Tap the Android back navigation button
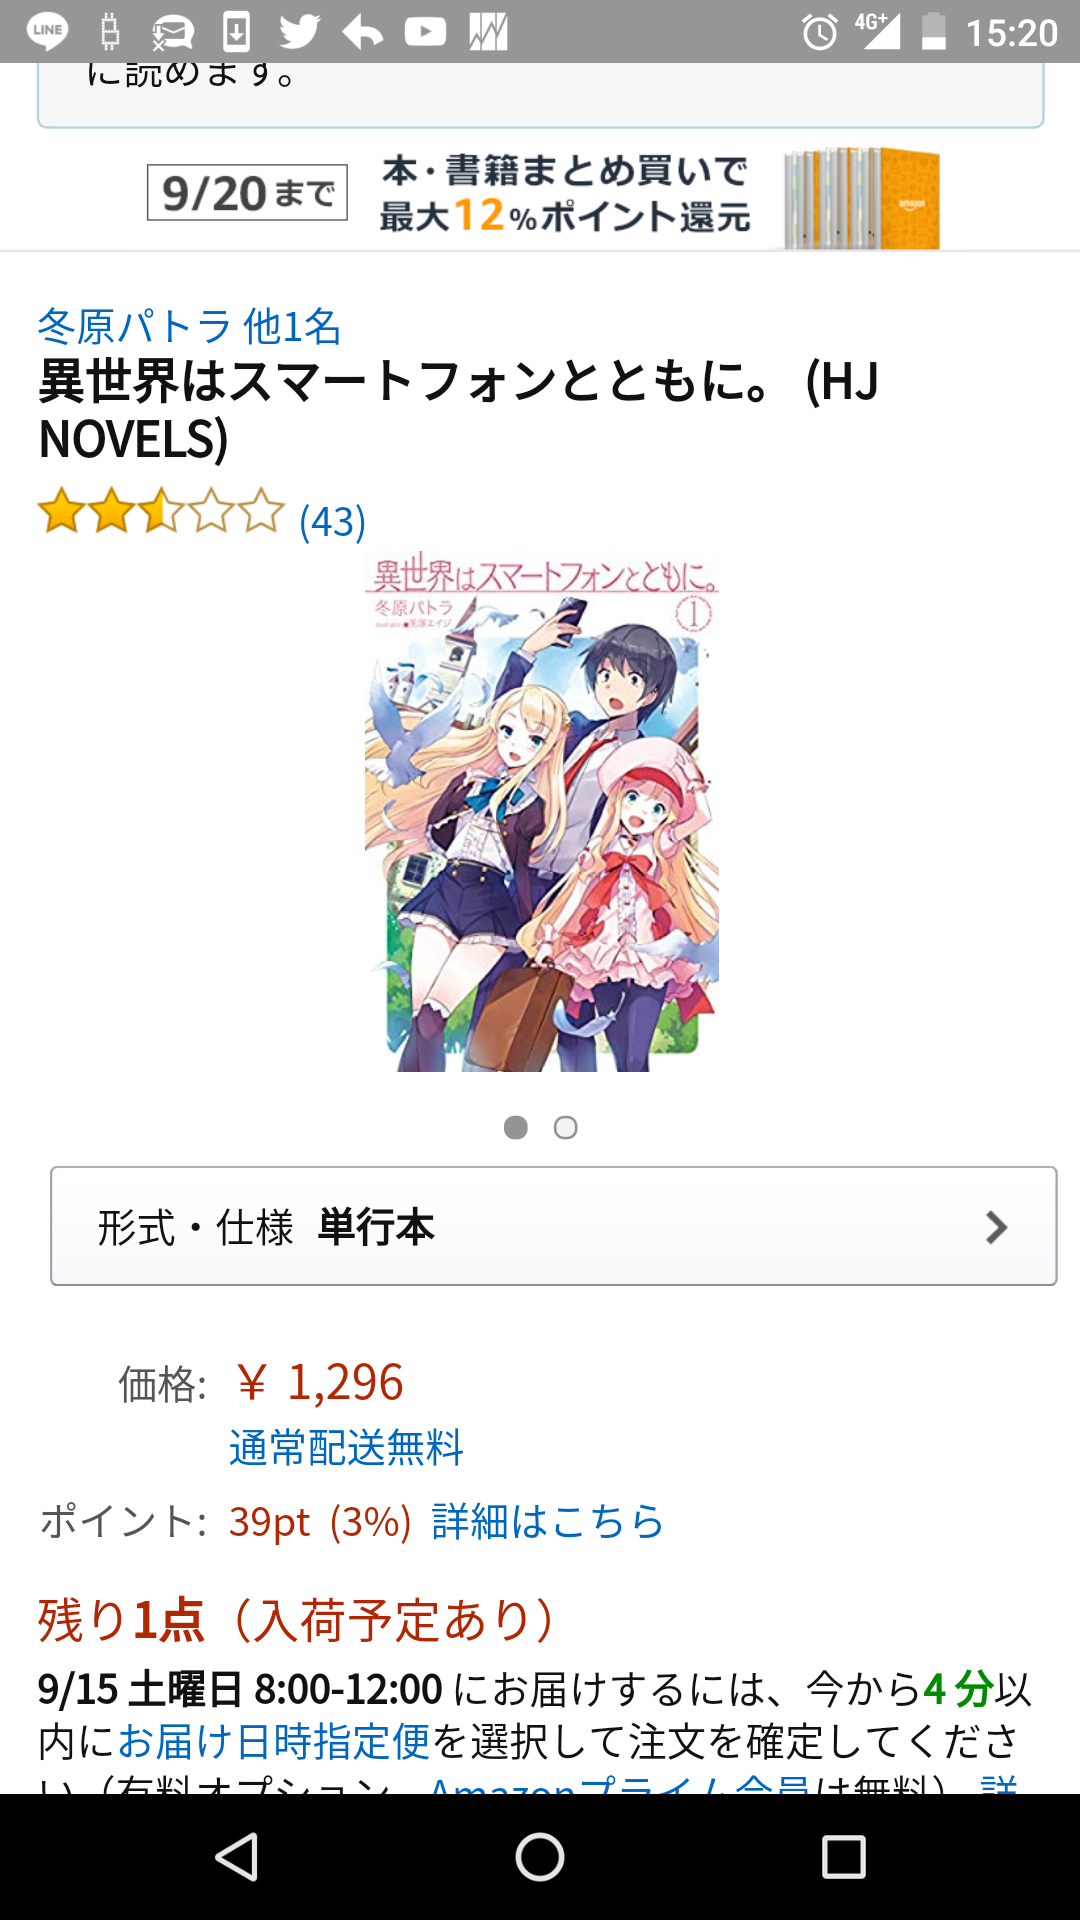The width and height of the screenshot is (1080, 1920). click(238, 1857)
